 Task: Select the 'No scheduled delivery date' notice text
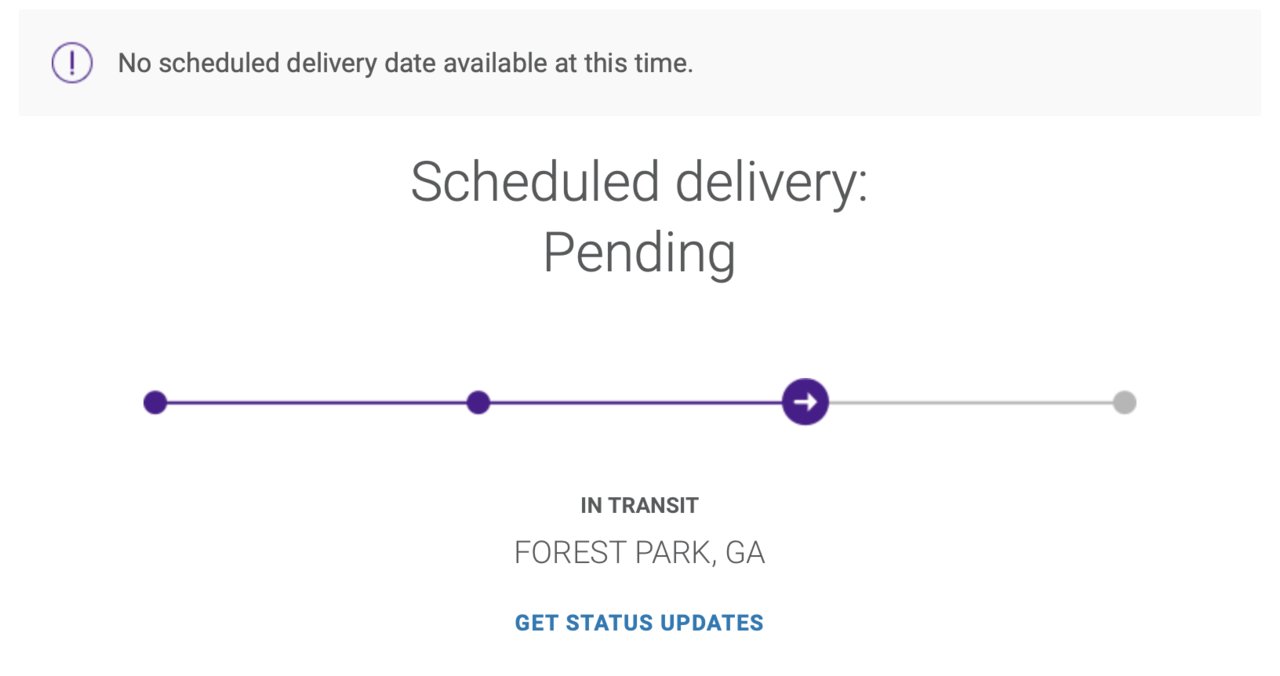click(405, 64)
